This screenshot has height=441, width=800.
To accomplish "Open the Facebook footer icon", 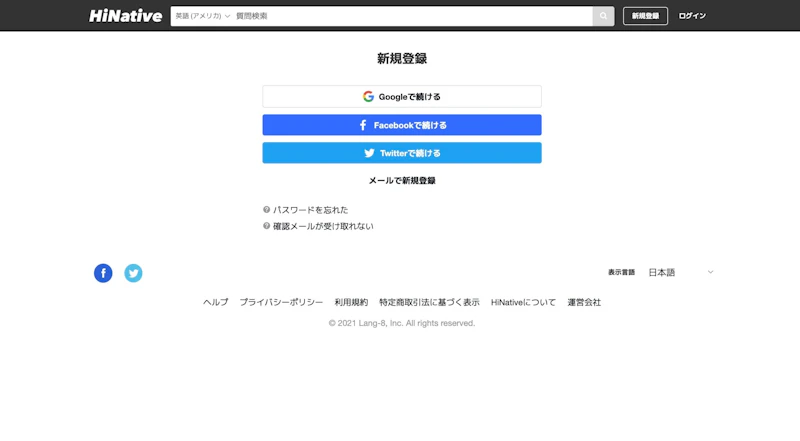I will [x=103, y=273].
